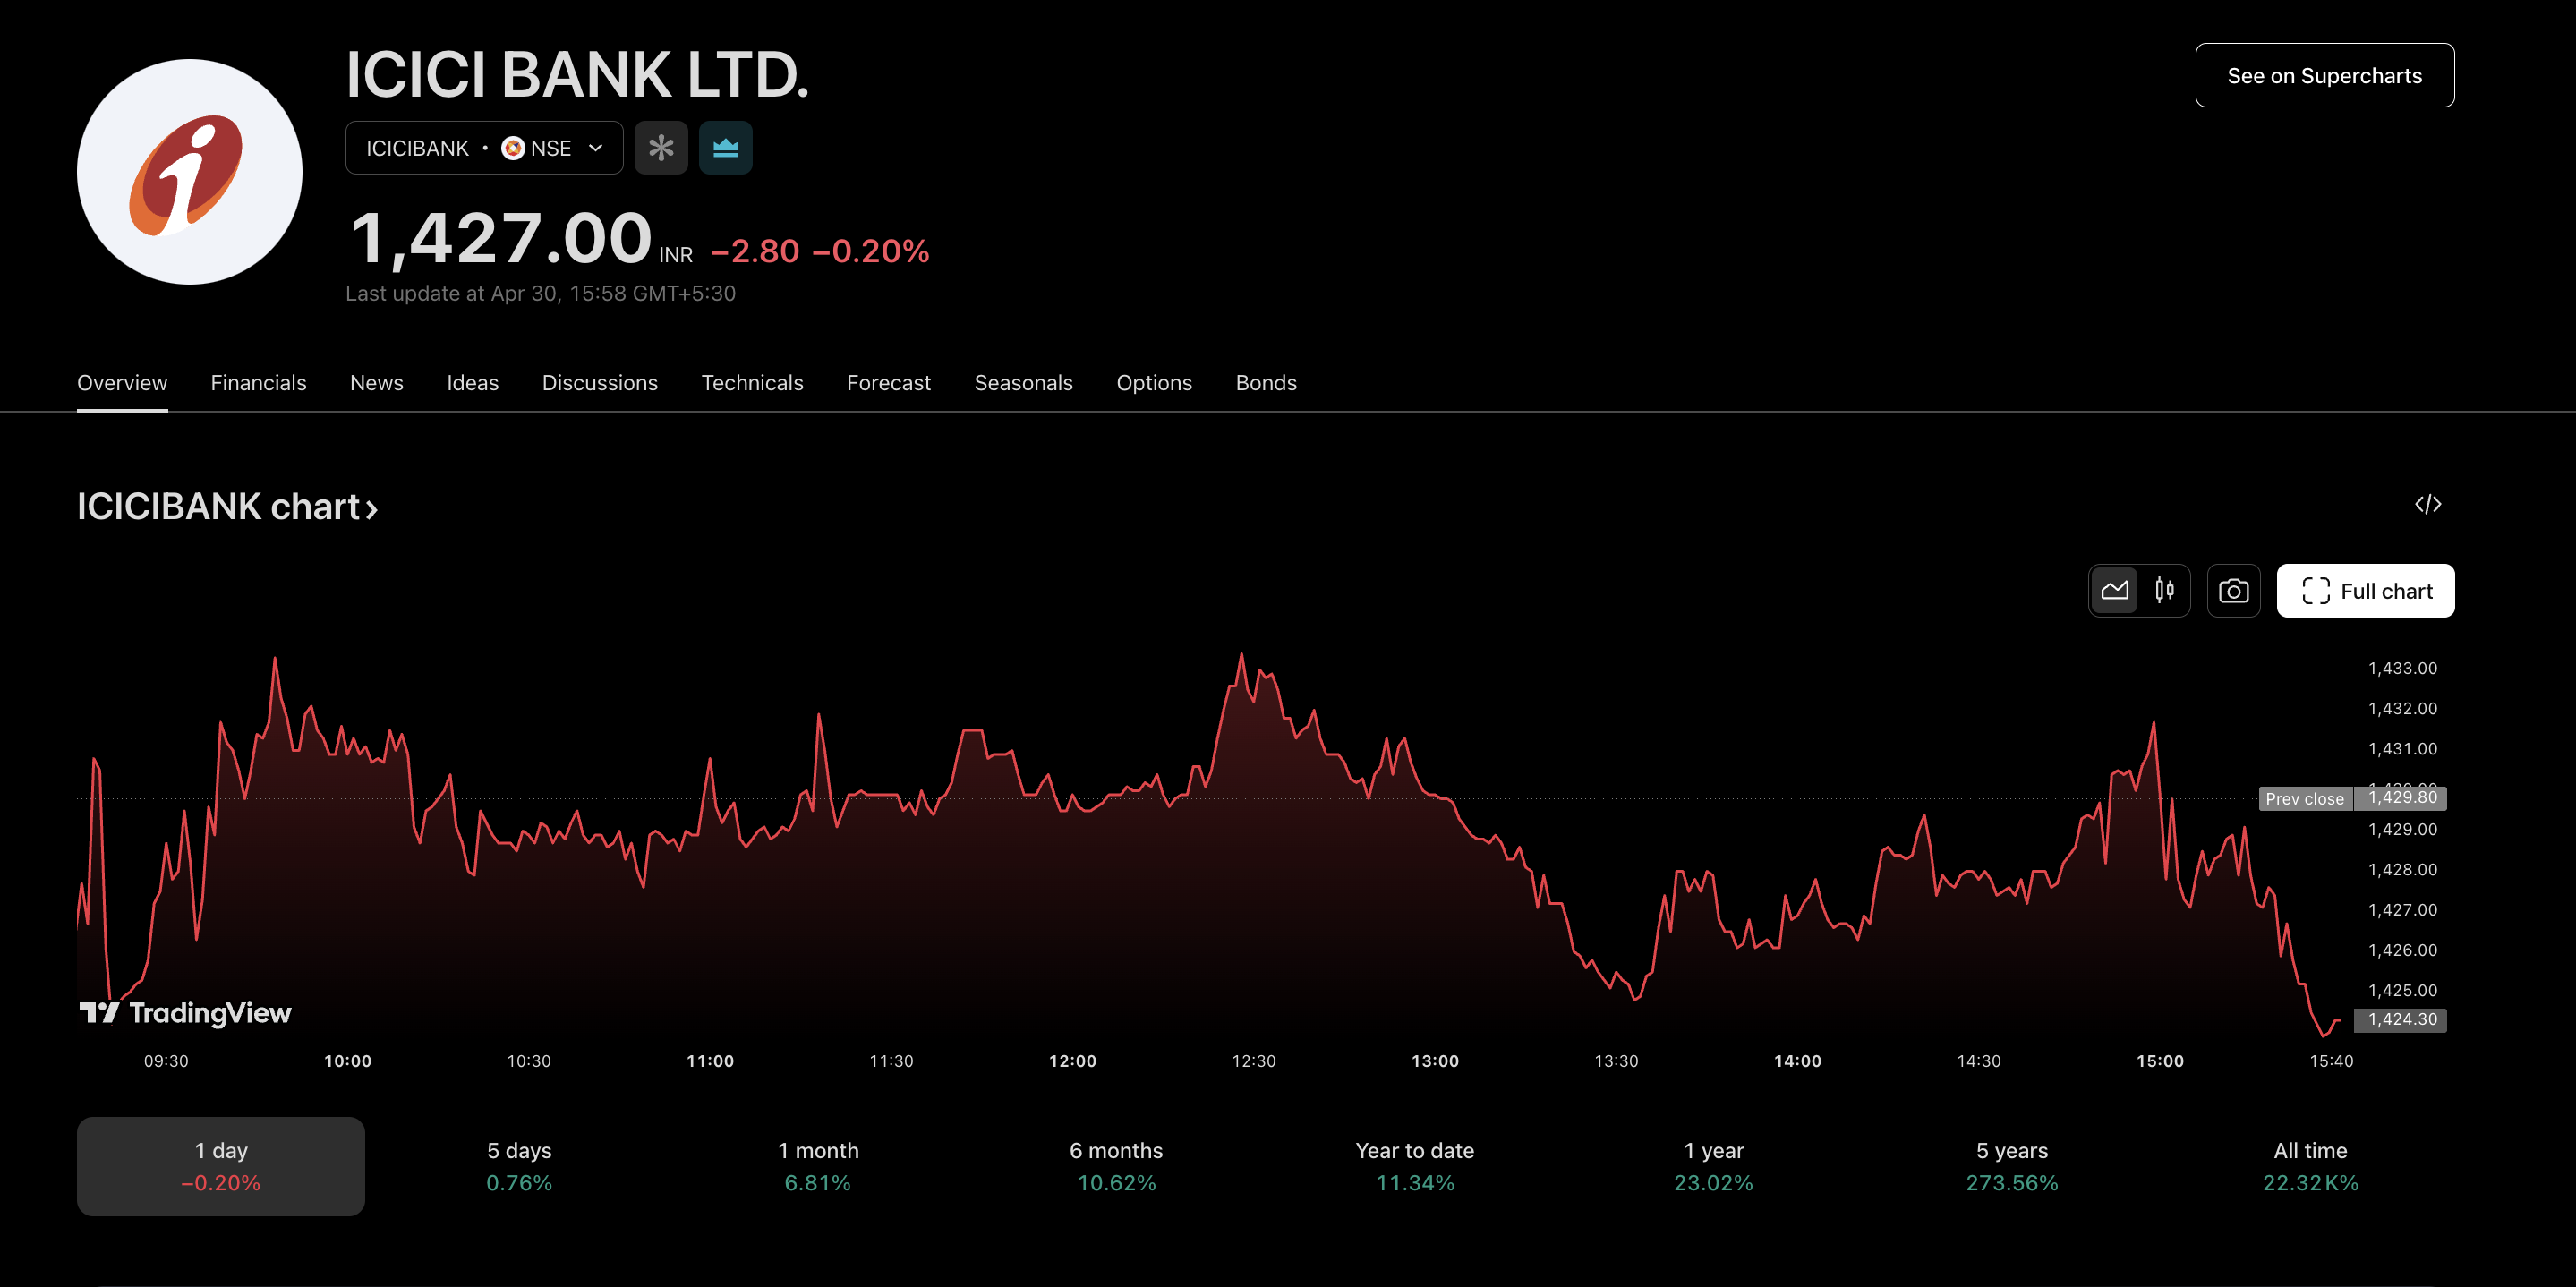Click the 10:00 time axis label
The height and width of the screenshot is (1287, 2576).
pos(347,1061)
